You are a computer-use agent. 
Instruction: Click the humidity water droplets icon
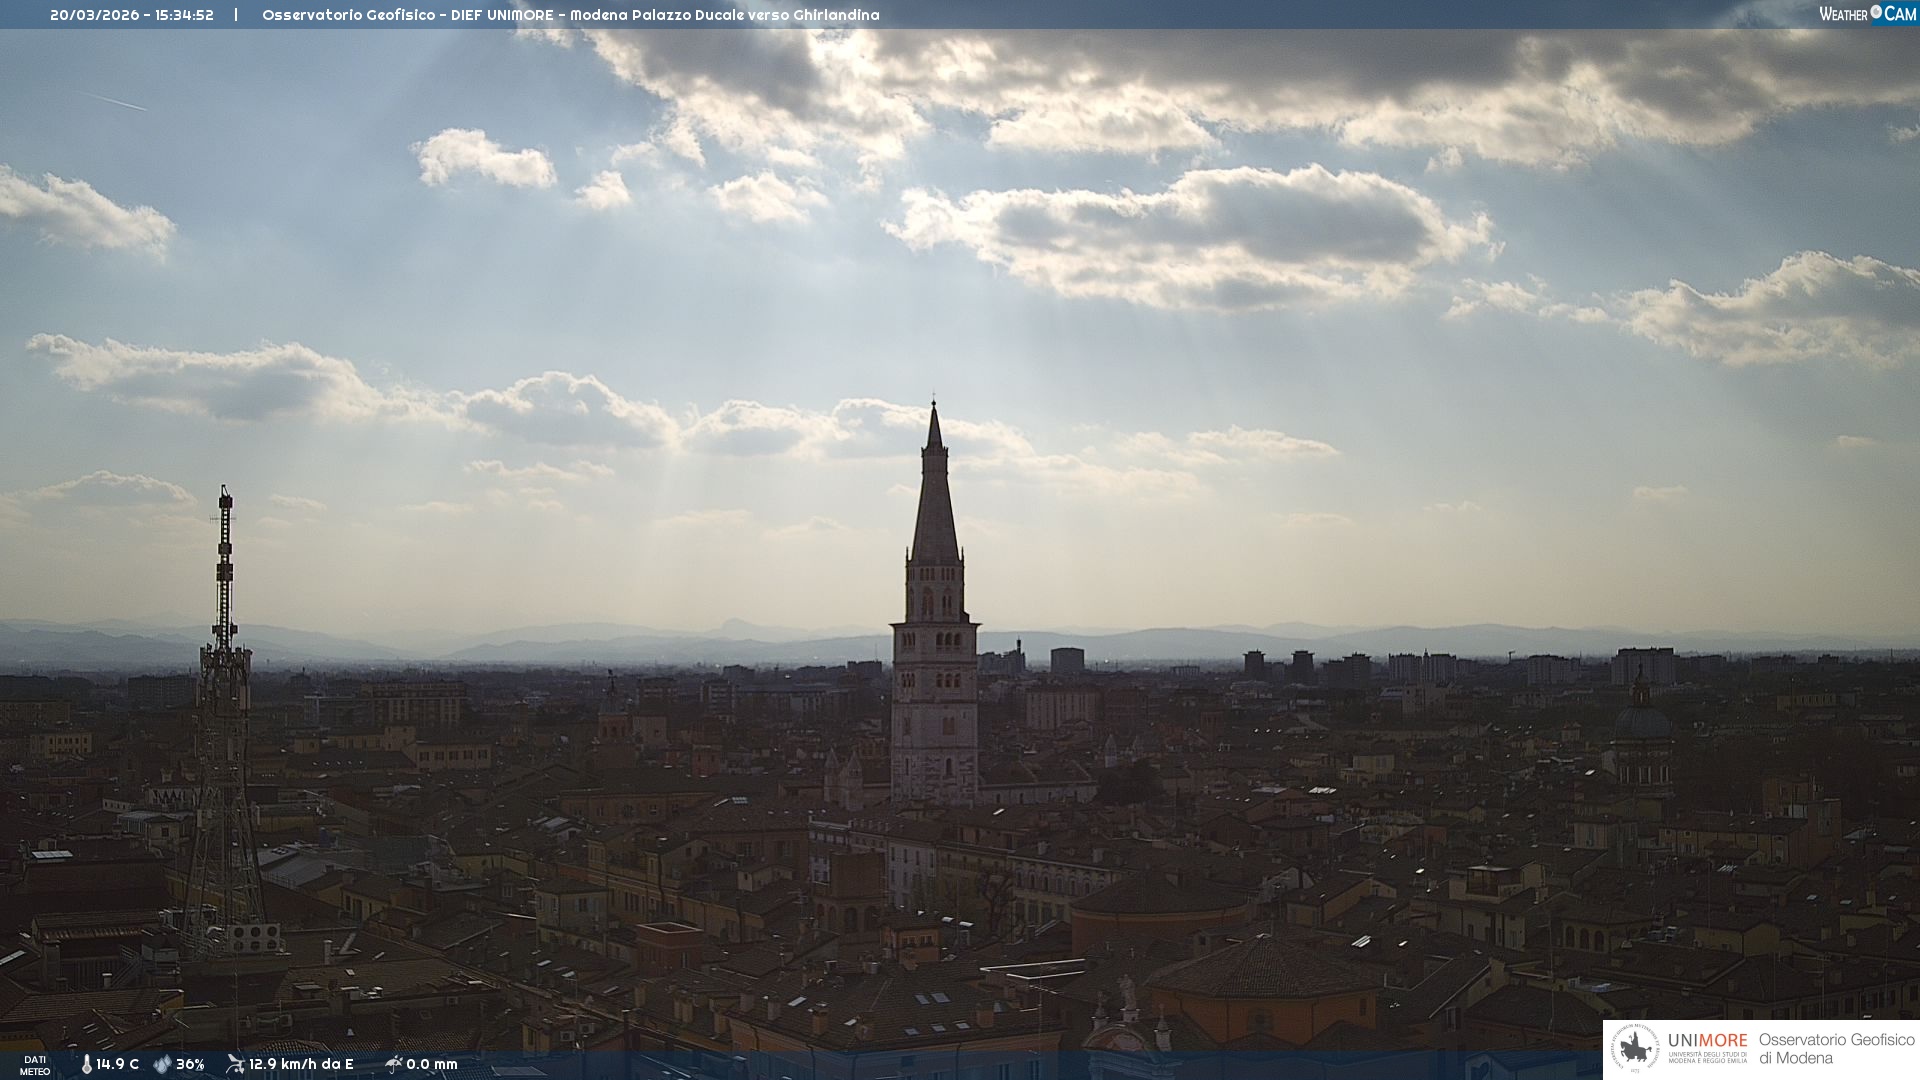click(x=162, y=1064)
